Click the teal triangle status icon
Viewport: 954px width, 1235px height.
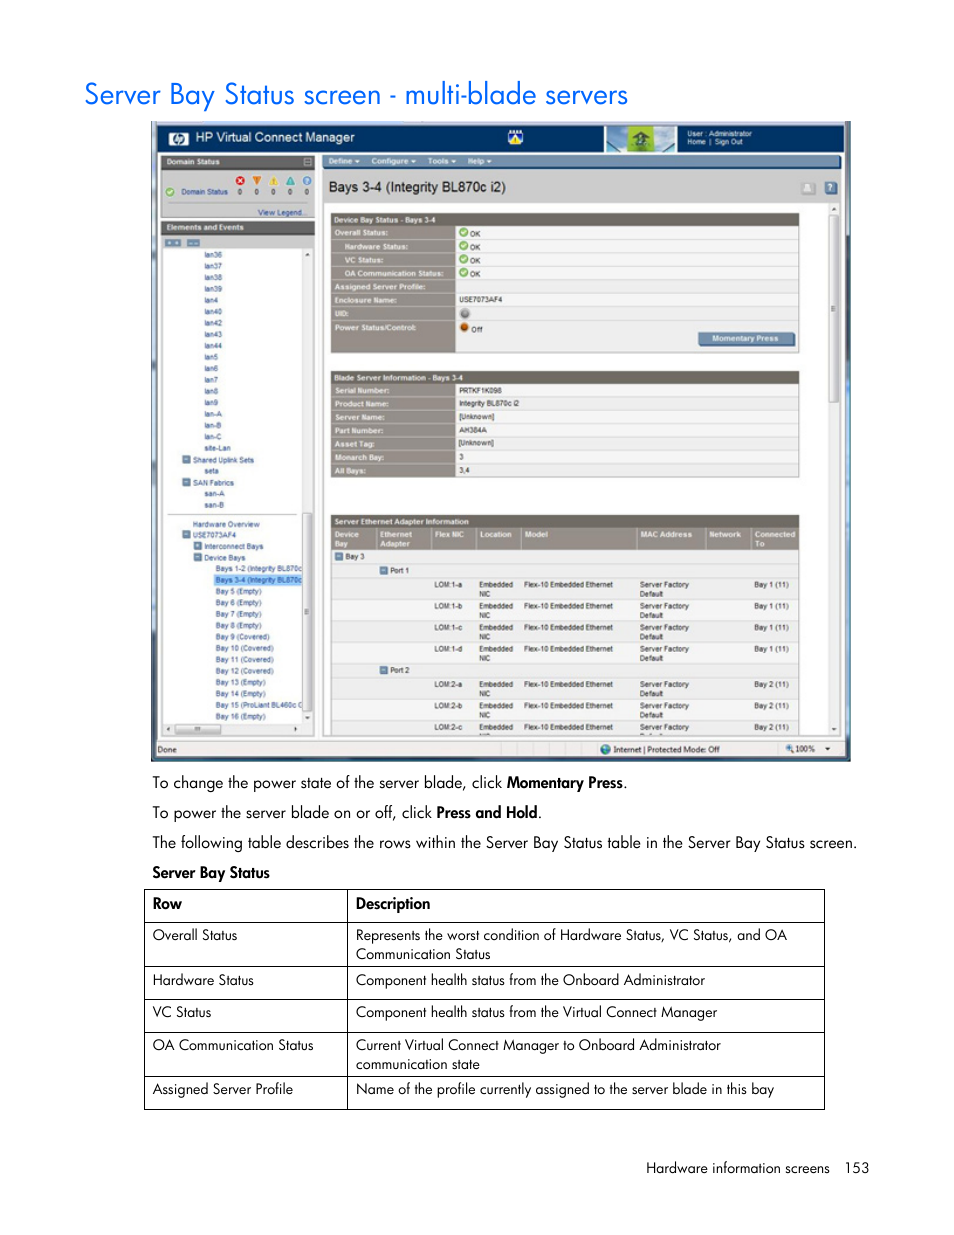pos(290,181)
